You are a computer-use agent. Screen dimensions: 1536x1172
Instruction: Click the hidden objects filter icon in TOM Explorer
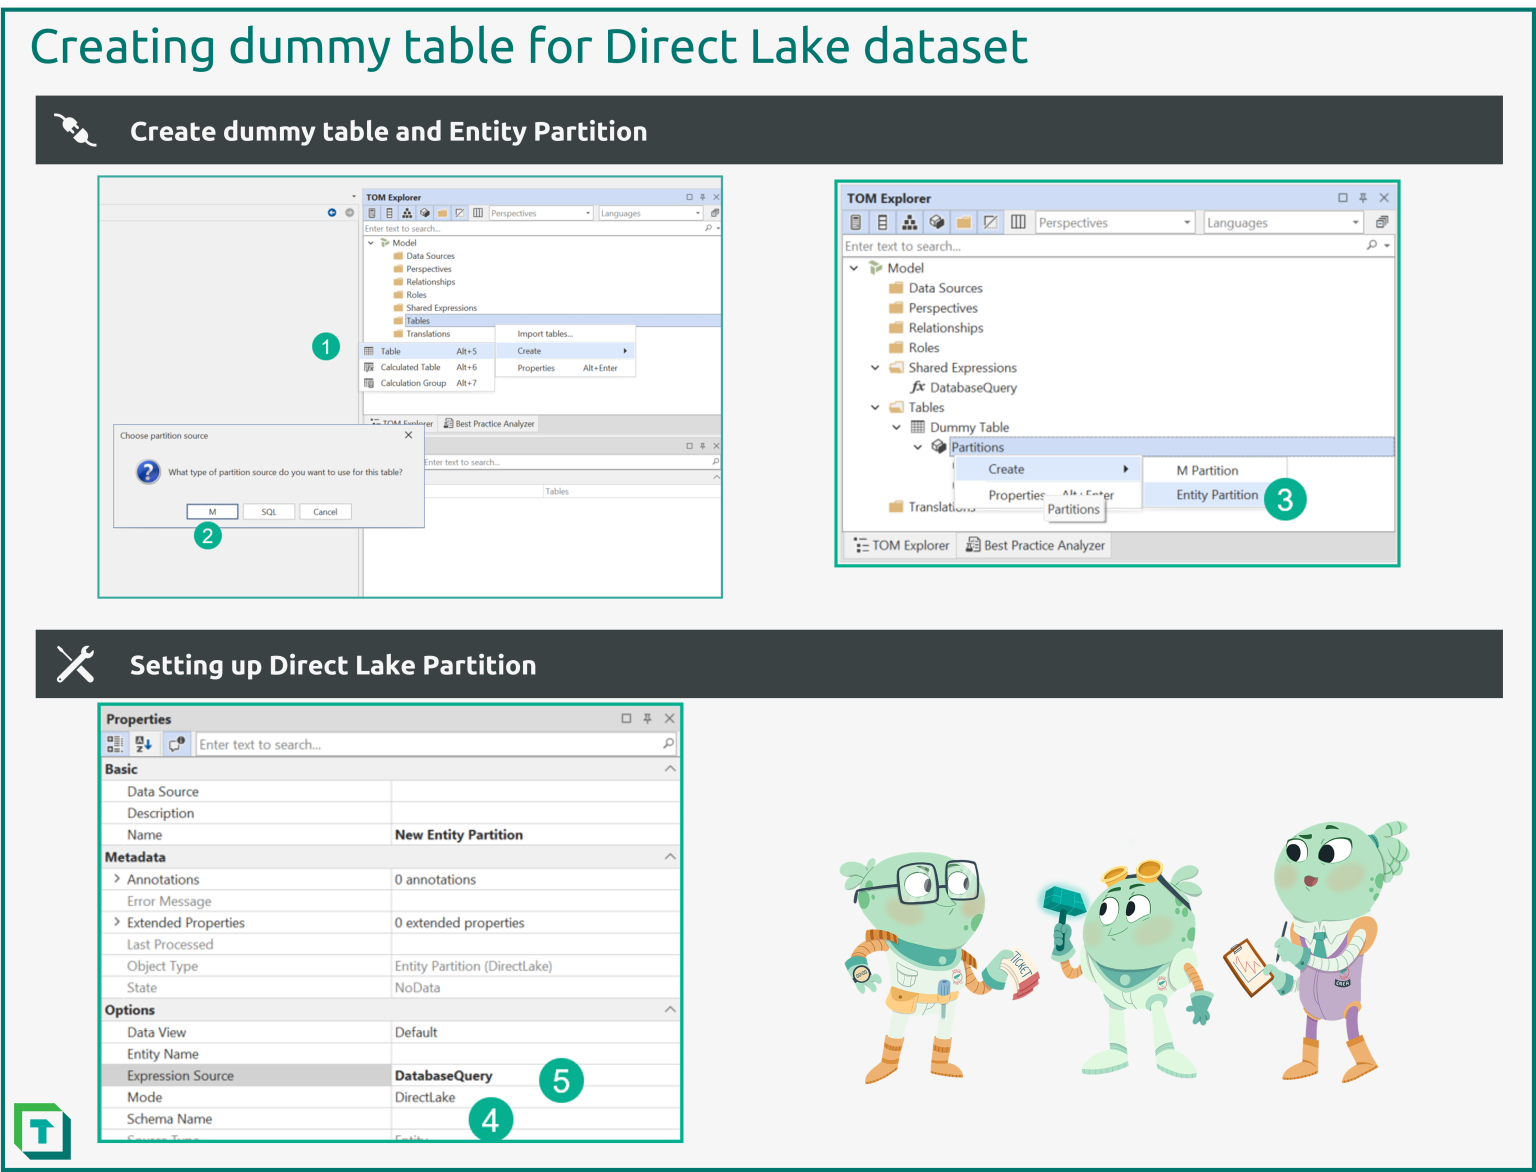coord(991,222)
